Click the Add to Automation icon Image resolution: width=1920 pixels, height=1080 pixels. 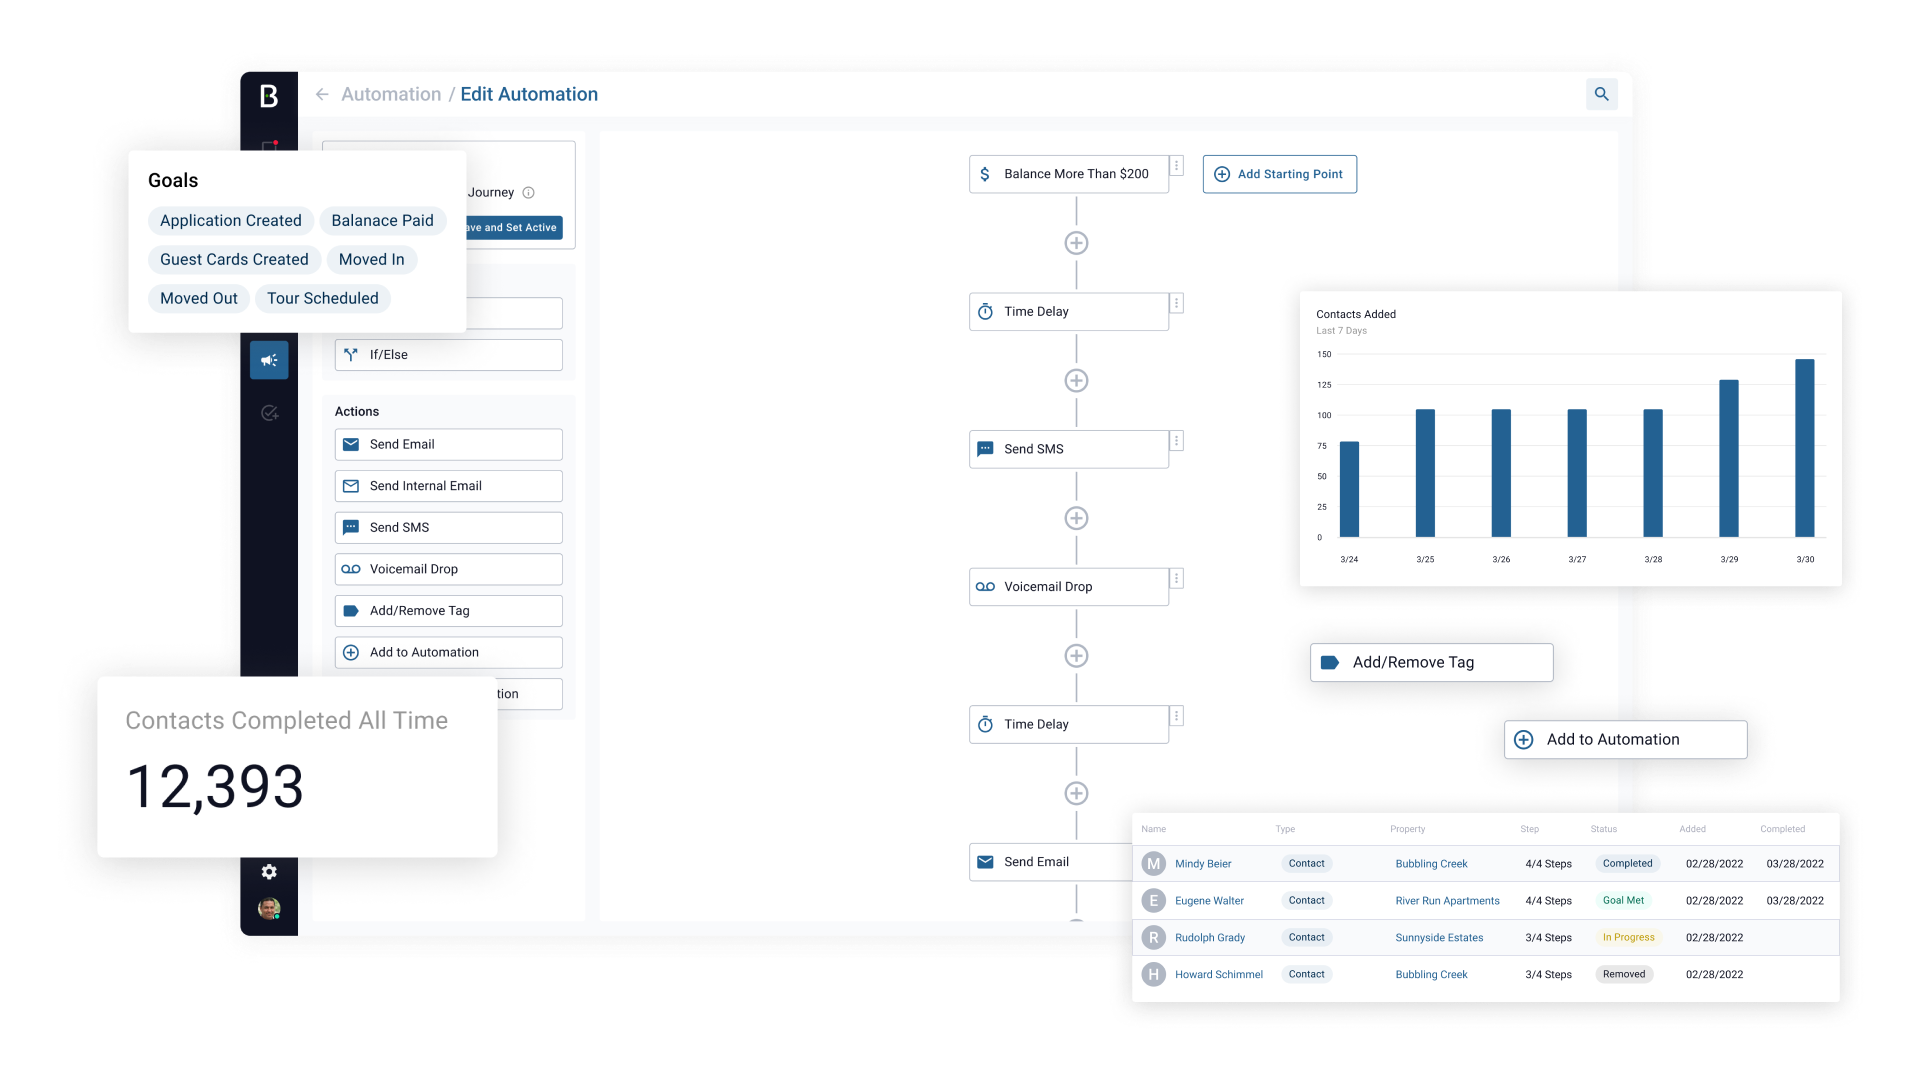point(1524,738)
